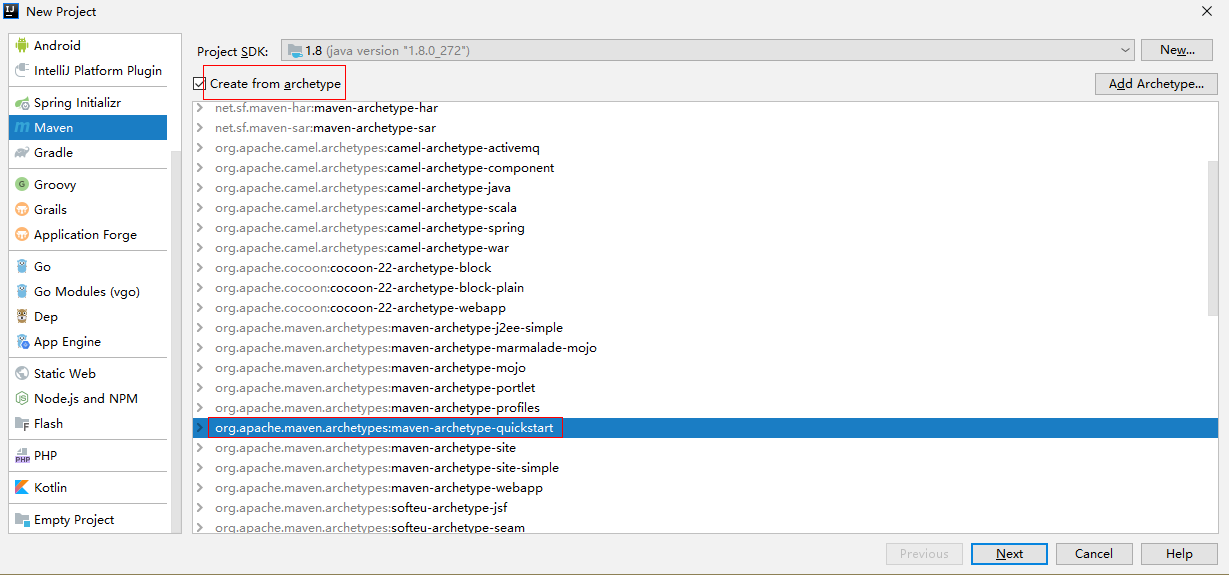Click the PHP icon
Viewport: 1229px width, 575px height.
[x=23, y=456]
